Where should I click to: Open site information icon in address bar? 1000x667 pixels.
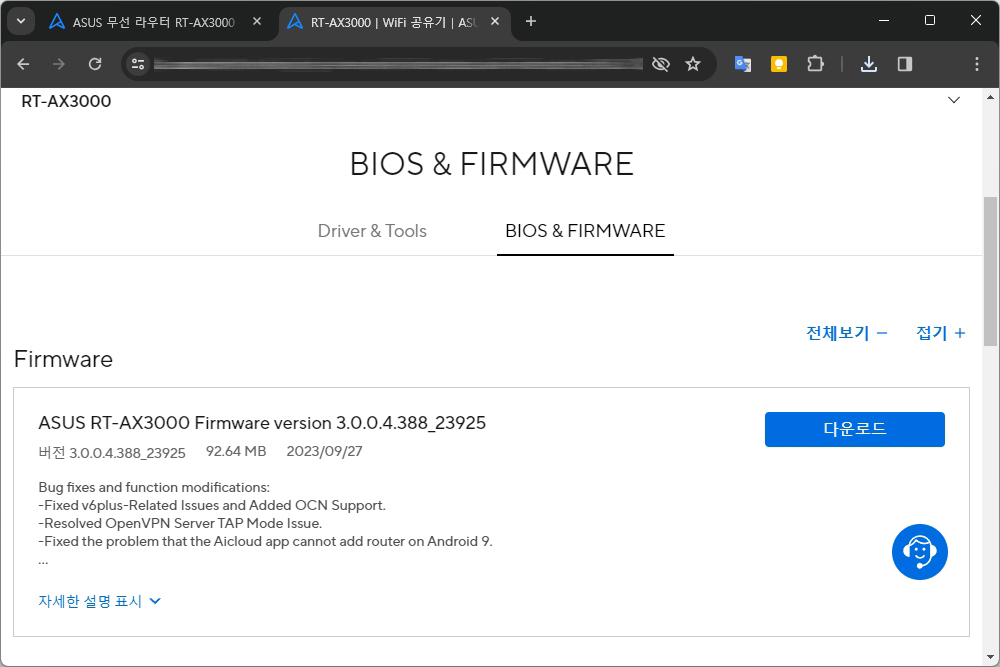pos(138,64)
